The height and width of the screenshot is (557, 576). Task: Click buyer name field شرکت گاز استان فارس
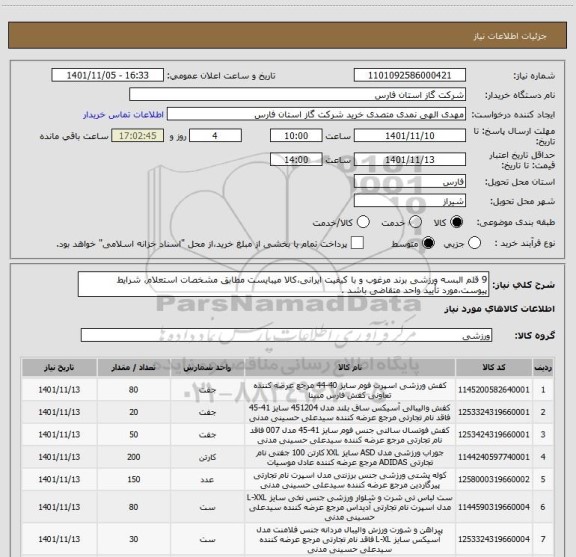click(297, 95)
